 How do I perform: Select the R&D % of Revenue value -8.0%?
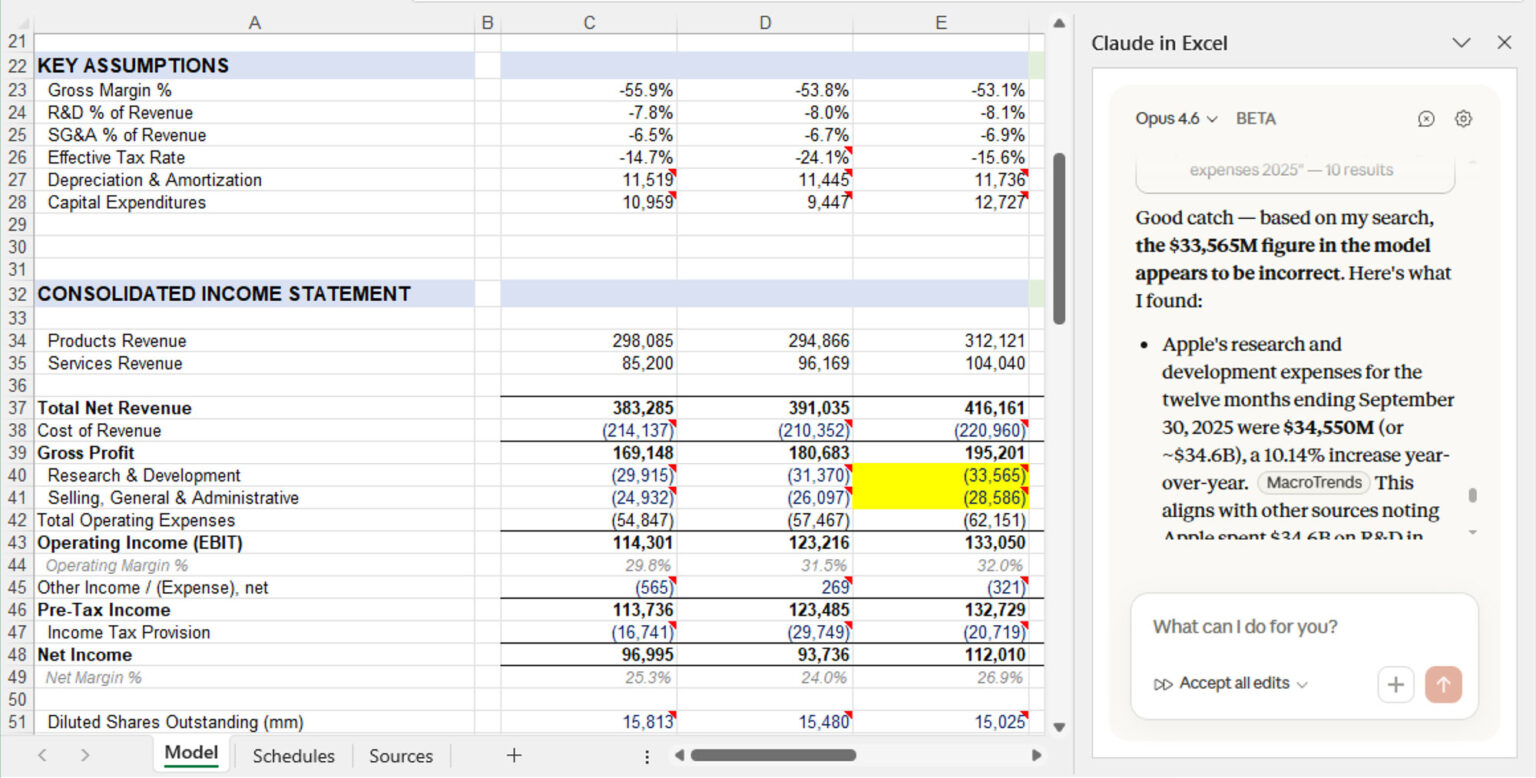pos(765,112)
